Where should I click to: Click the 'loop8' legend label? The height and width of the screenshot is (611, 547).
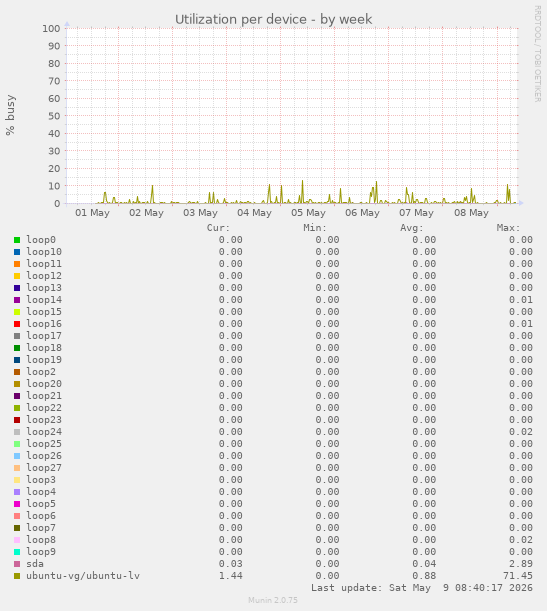pyautogui.click(x=41, y=540)
